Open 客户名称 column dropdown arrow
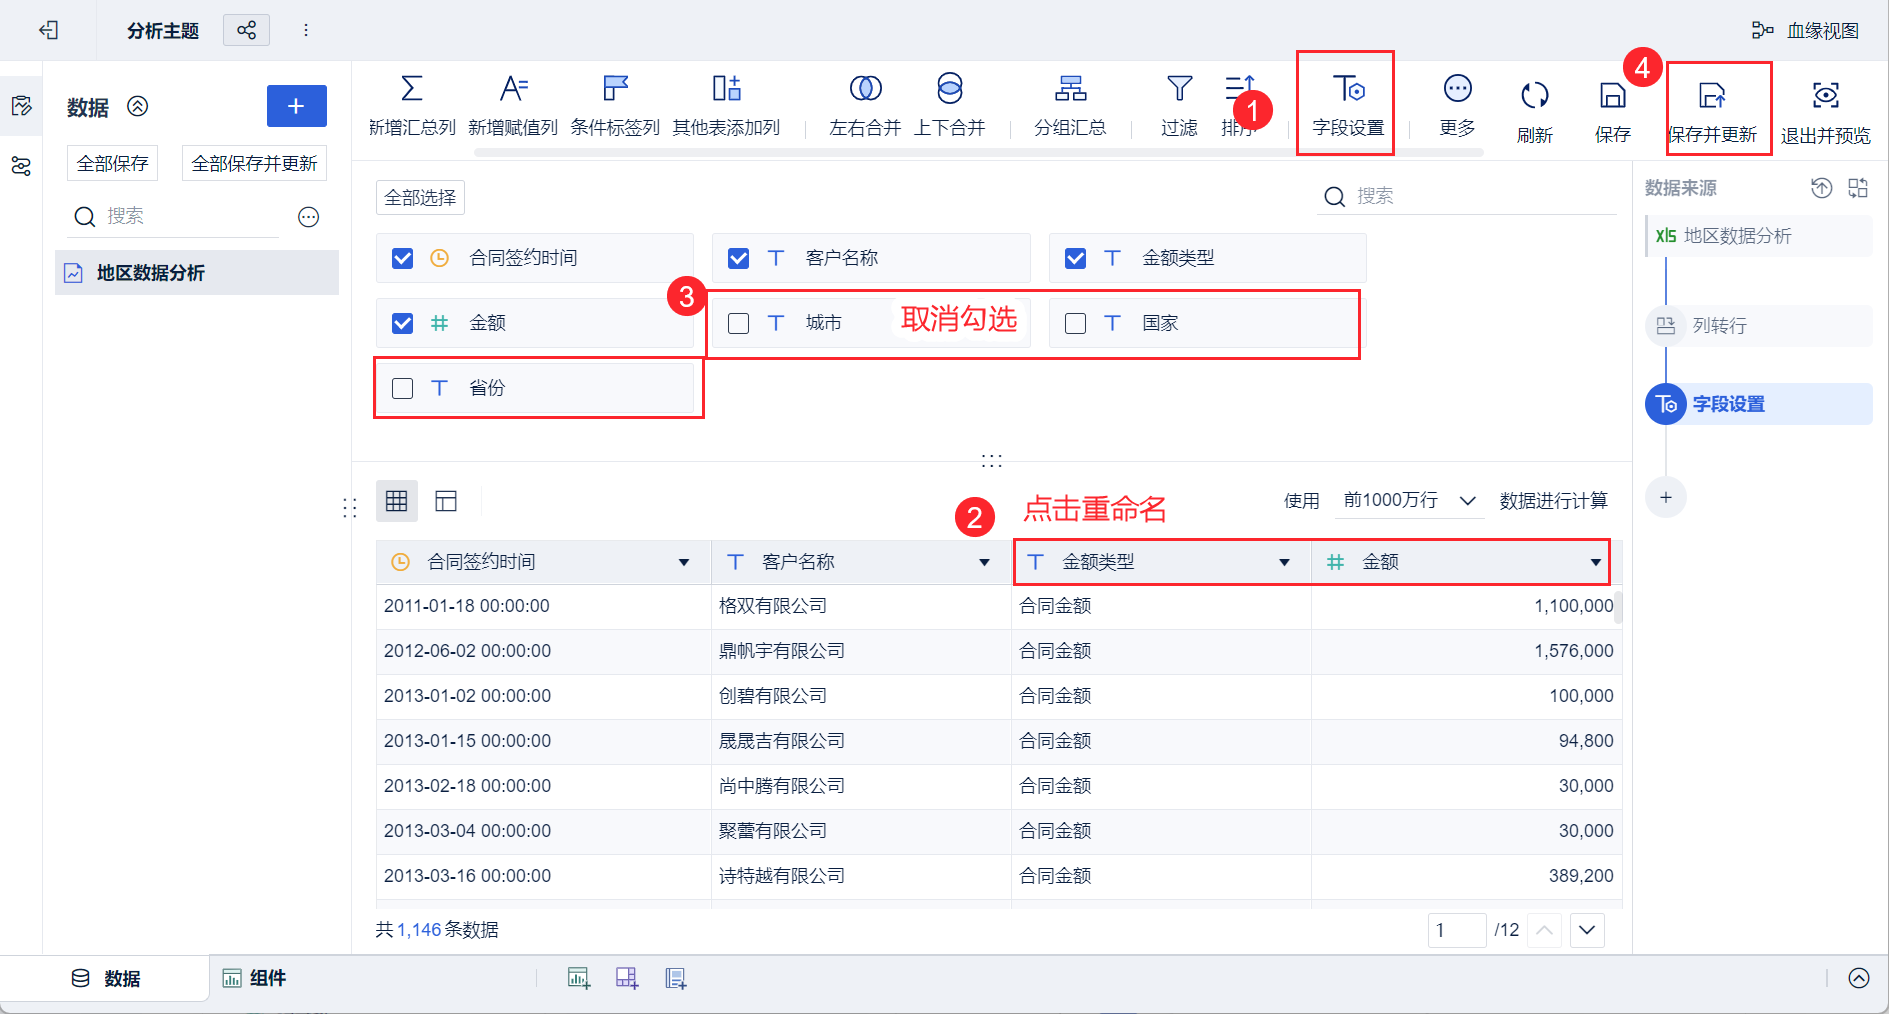Image resolution: width=1889 pixels, height=1014 pixels. pos(985,562)
